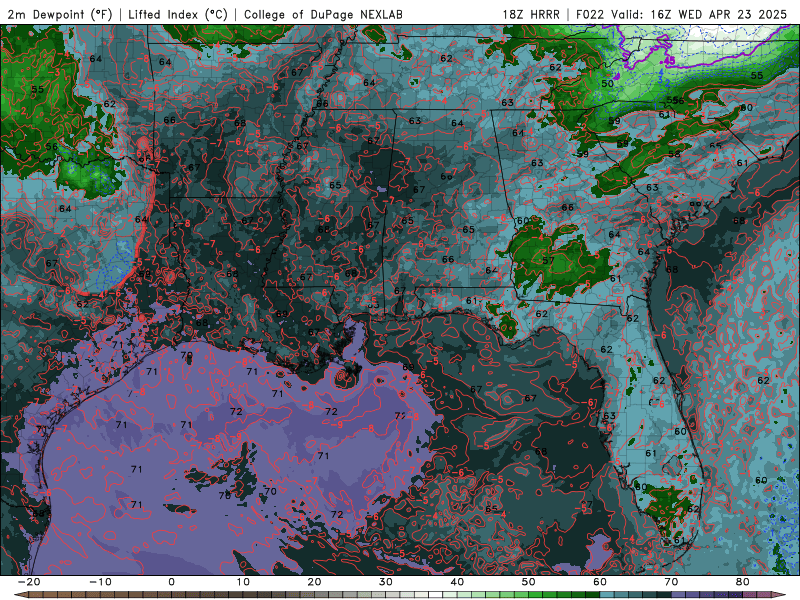This screenshot has height=600, width=800.
Task: Click the '30' label on the color scale
Action: [386, 582]
